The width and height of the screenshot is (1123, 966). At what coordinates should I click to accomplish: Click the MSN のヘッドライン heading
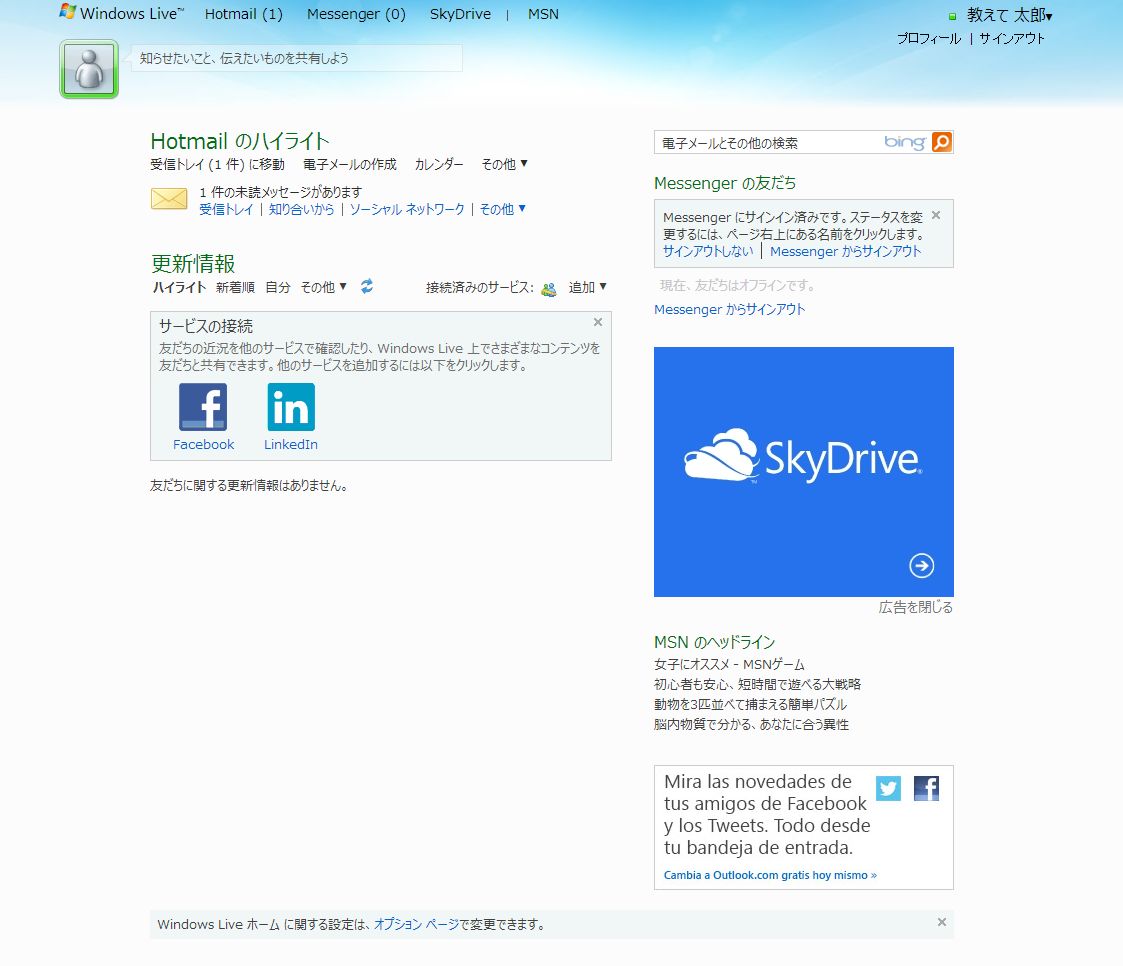[714, 642]
